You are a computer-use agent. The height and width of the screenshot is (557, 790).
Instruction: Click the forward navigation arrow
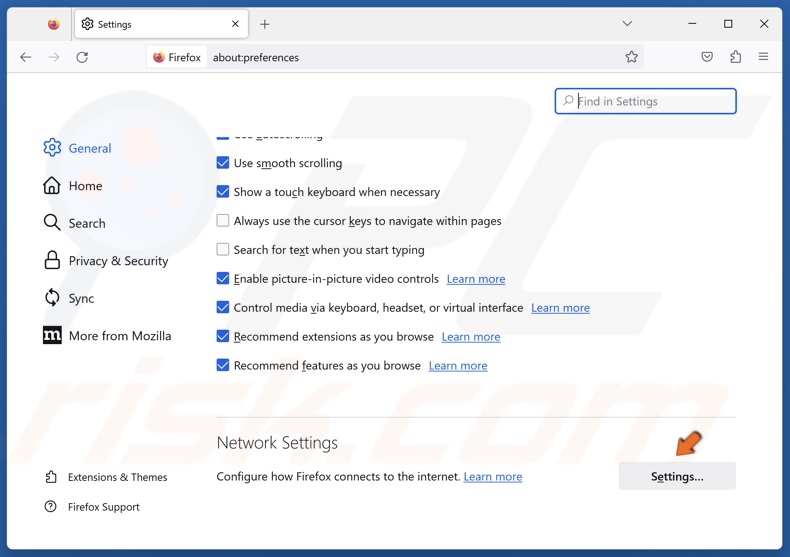click(53, 57)
